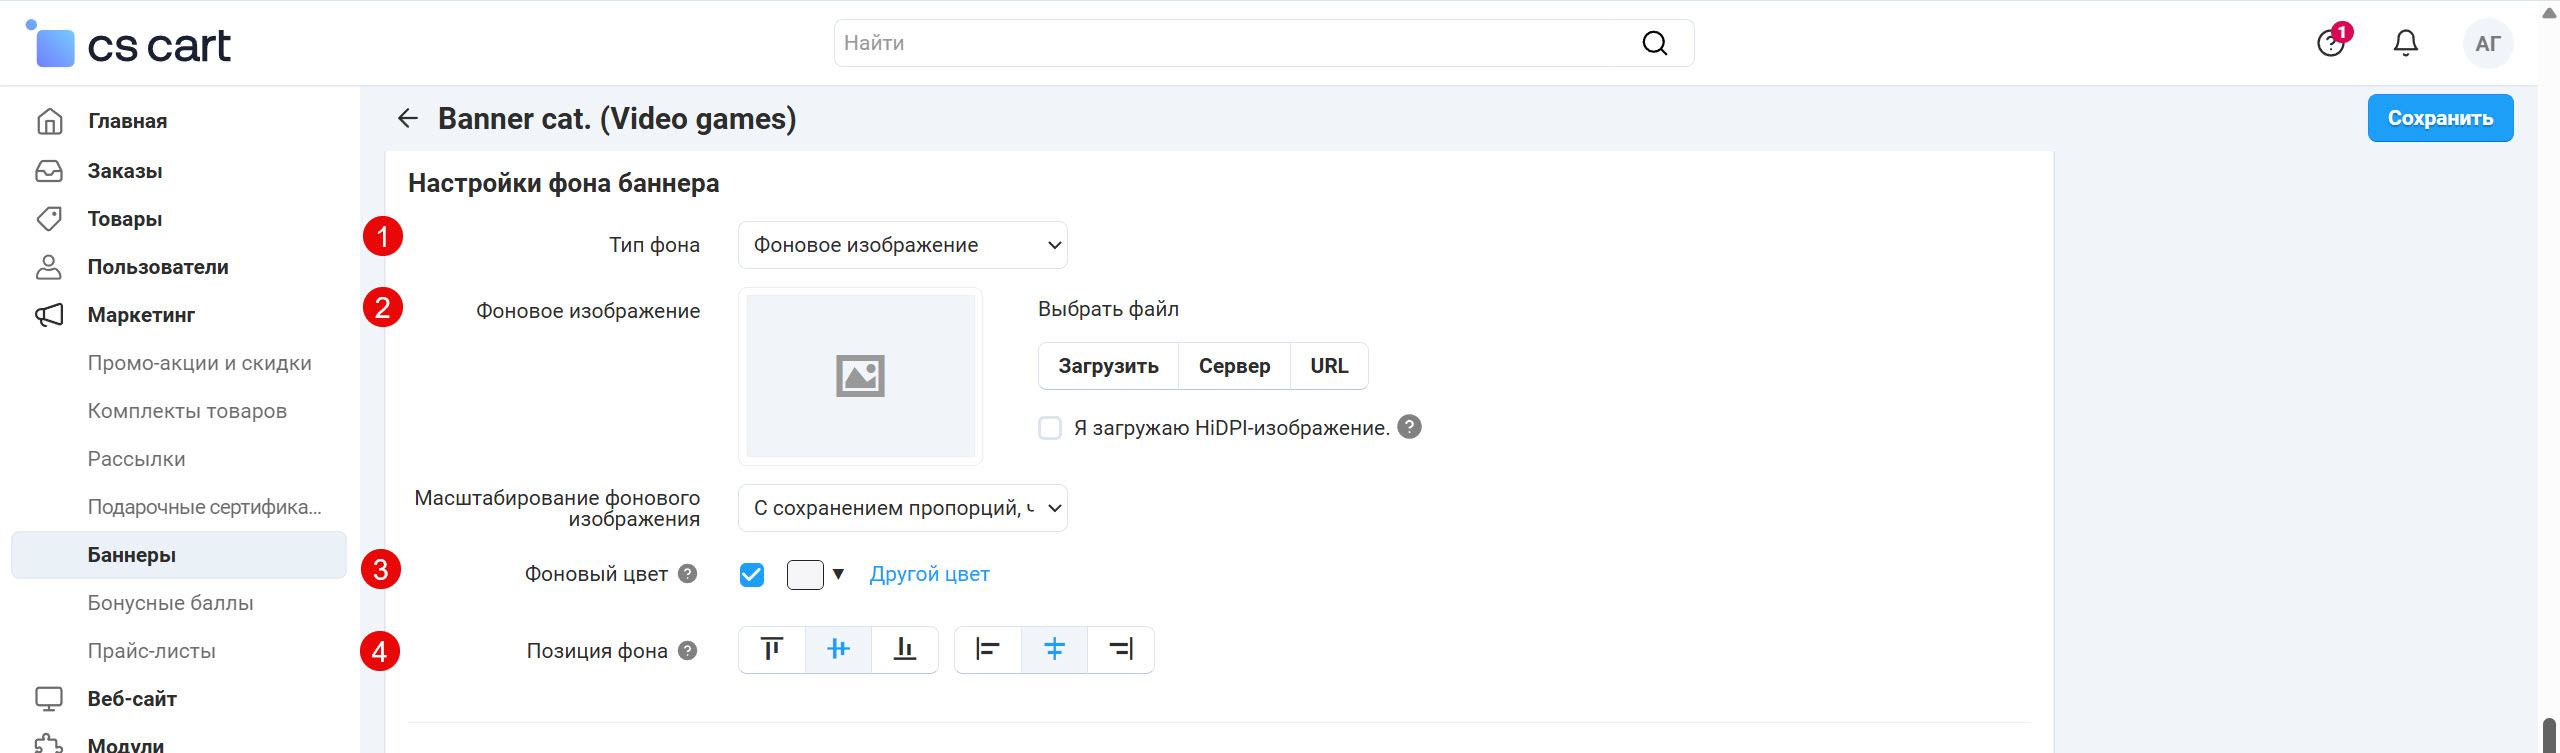2560x753 pixels.
Task: Align background position to top
Action: click(772, 650)
